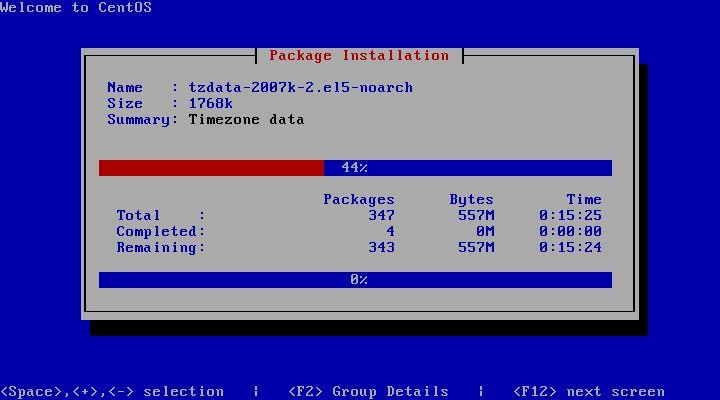Click the <F12> next screen hint
720x400 pixels.
coord(589,391)
